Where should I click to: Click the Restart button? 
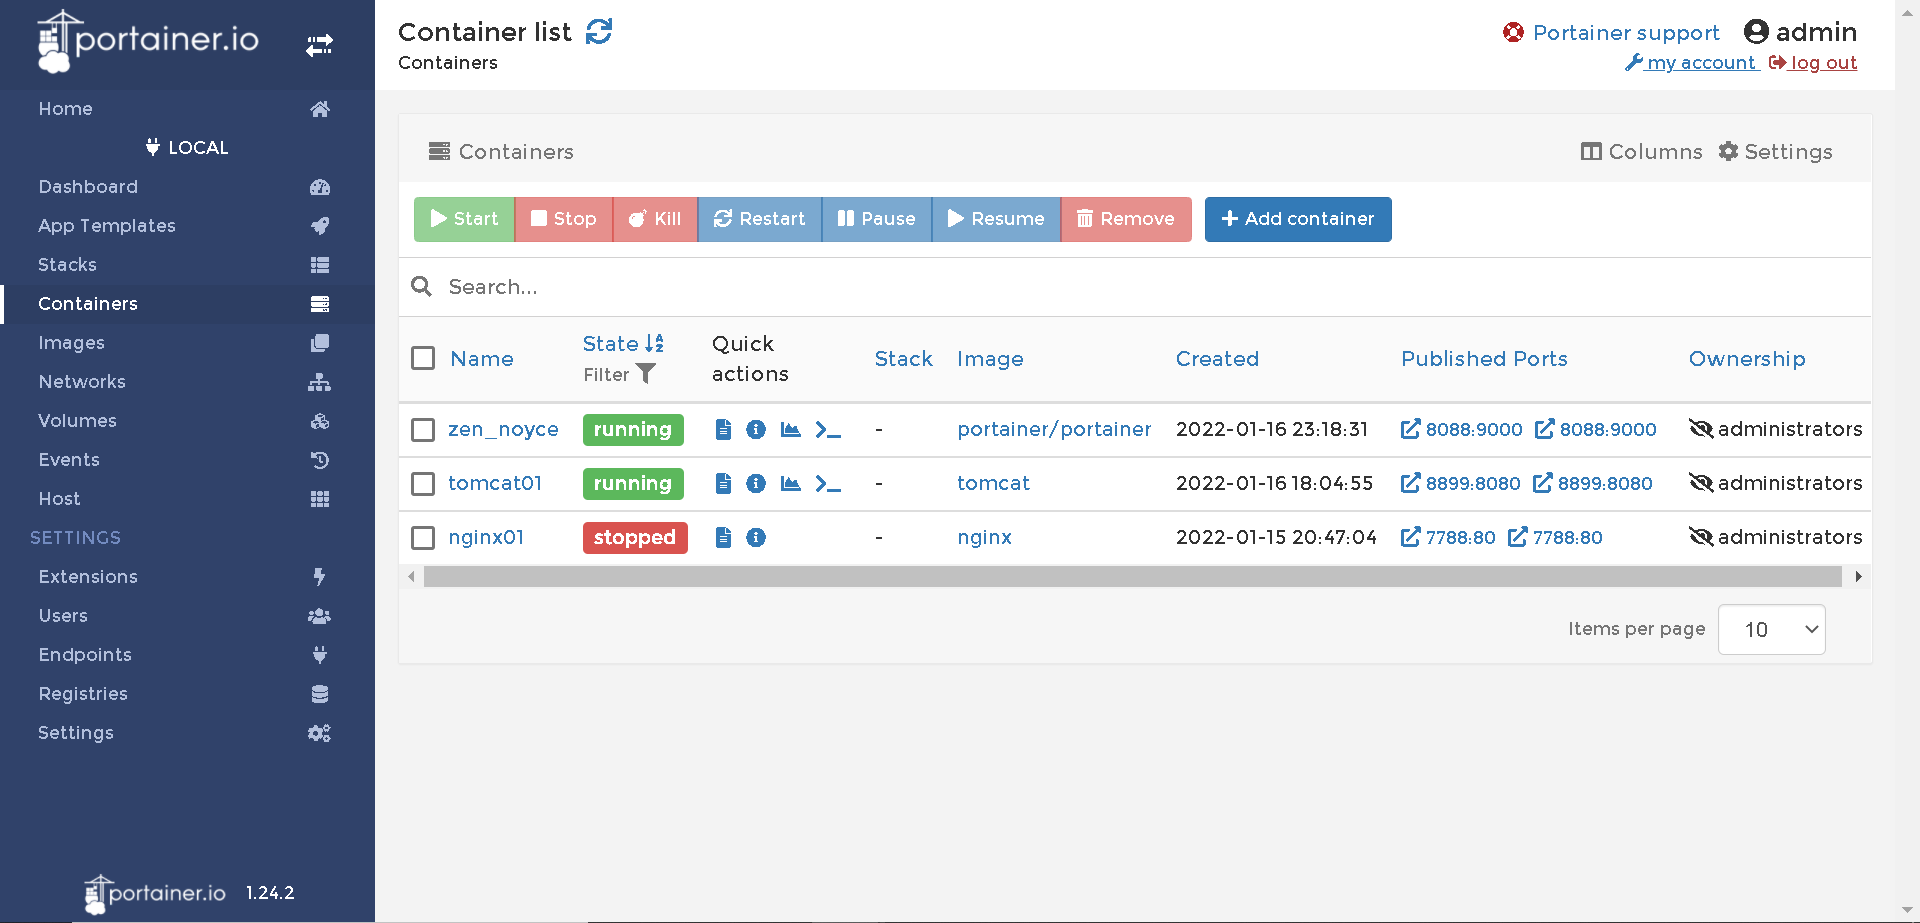pyautogui.click(x=759, y=219)
